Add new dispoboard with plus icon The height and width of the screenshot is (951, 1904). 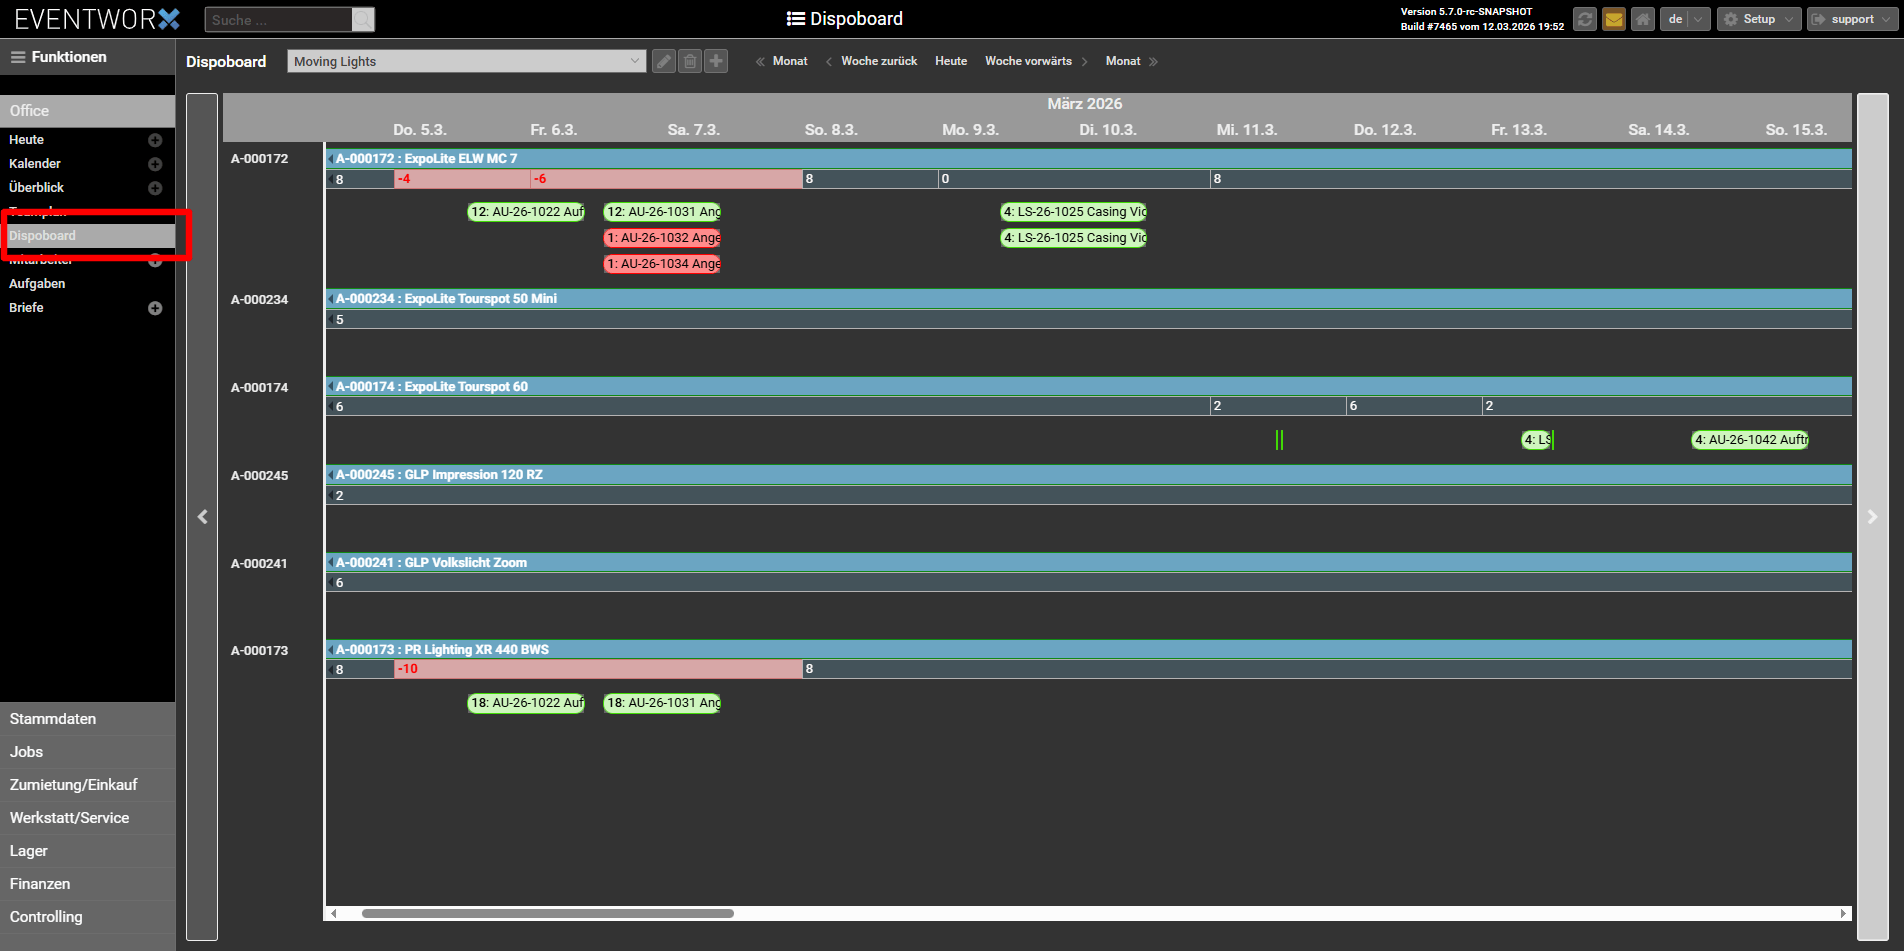click(x=716, y=61)
